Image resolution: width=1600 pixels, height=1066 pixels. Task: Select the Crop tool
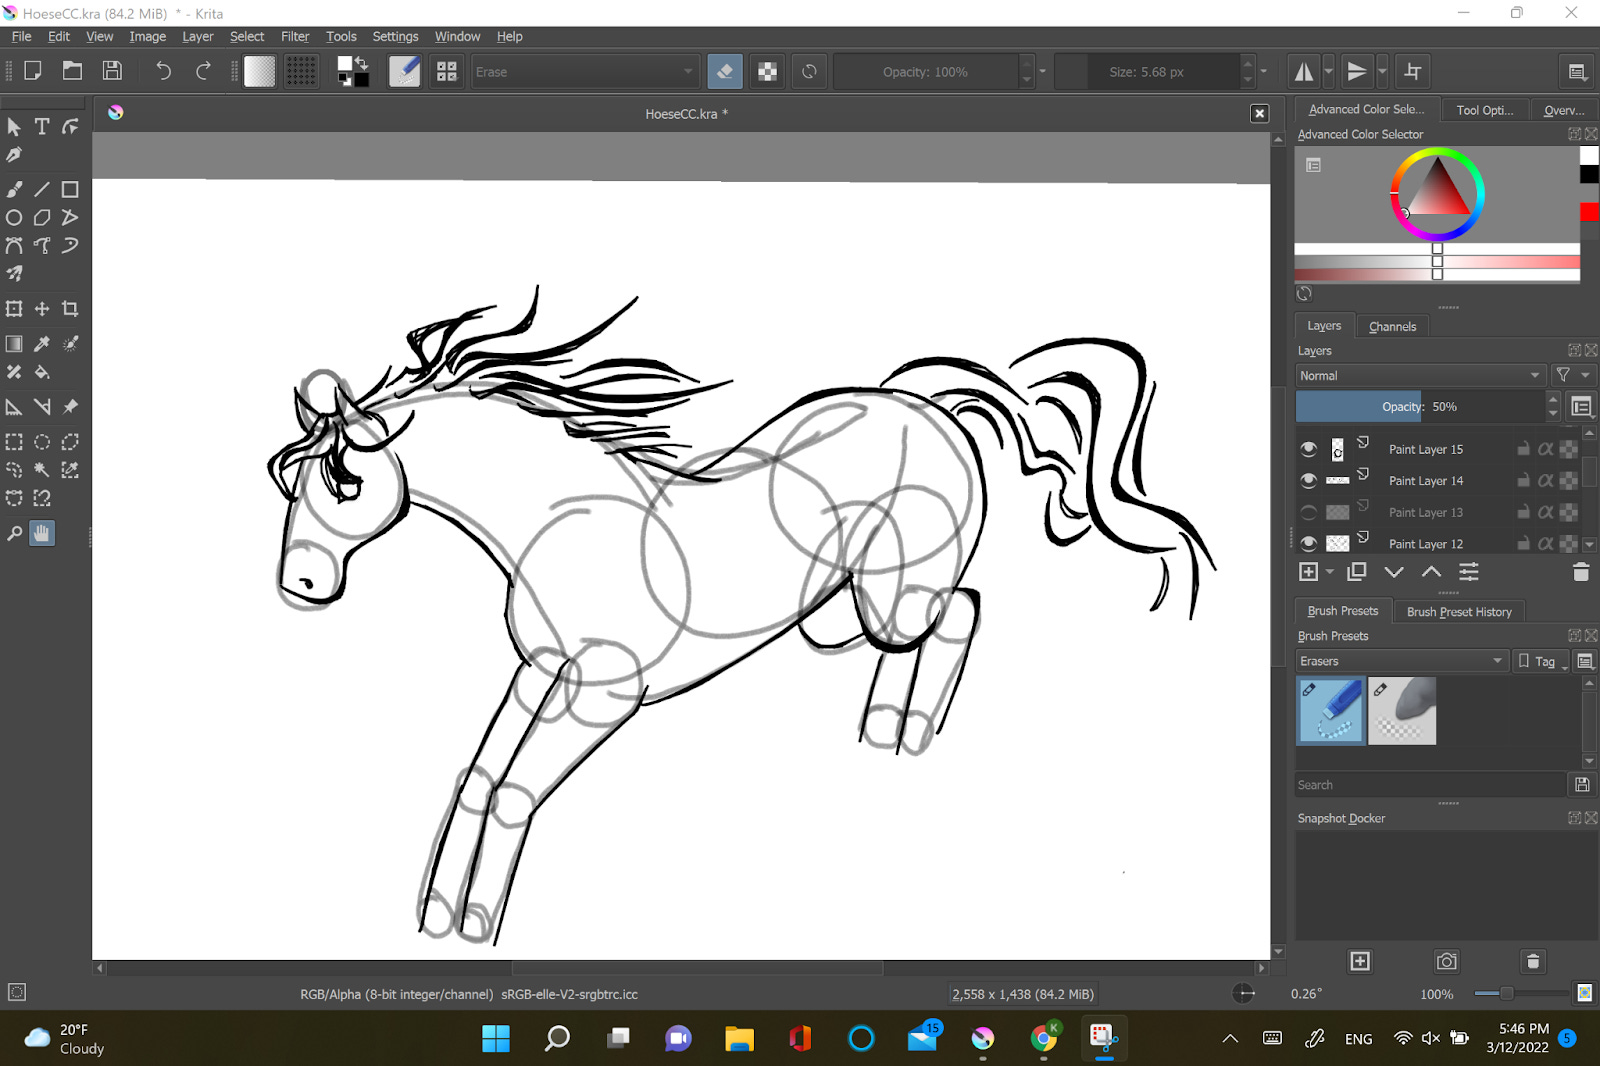[x=70, y=309]
